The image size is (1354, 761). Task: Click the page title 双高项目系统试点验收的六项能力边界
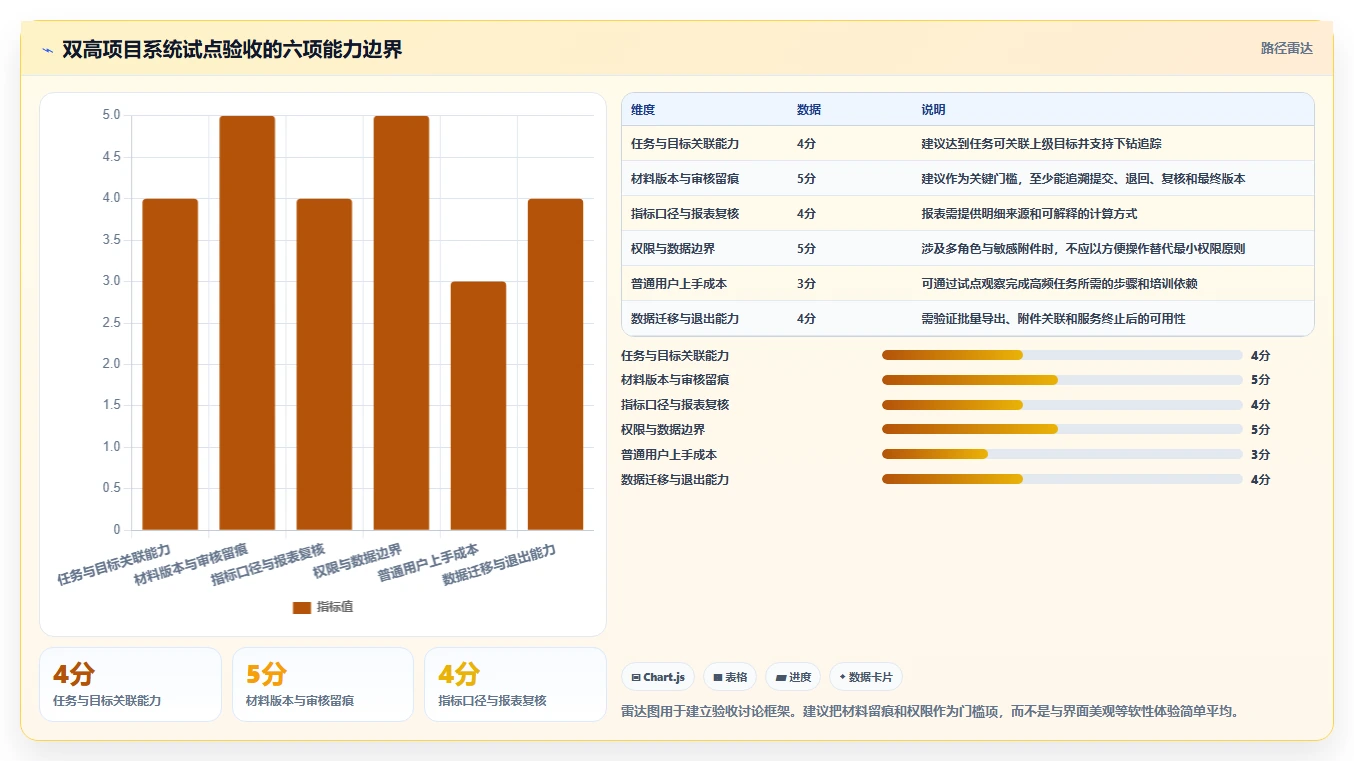coord(232,50)
